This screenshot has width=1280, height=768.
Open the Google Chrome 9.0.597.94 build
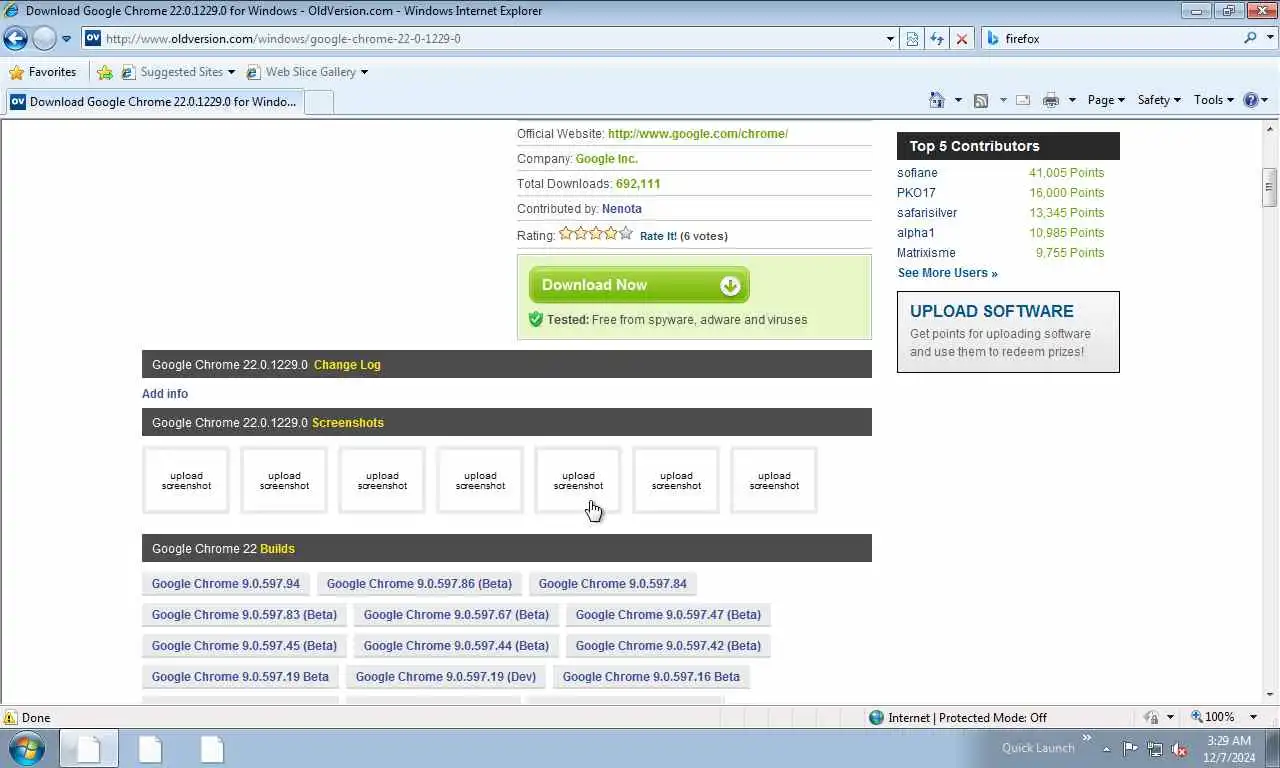[x=226, y=584]
